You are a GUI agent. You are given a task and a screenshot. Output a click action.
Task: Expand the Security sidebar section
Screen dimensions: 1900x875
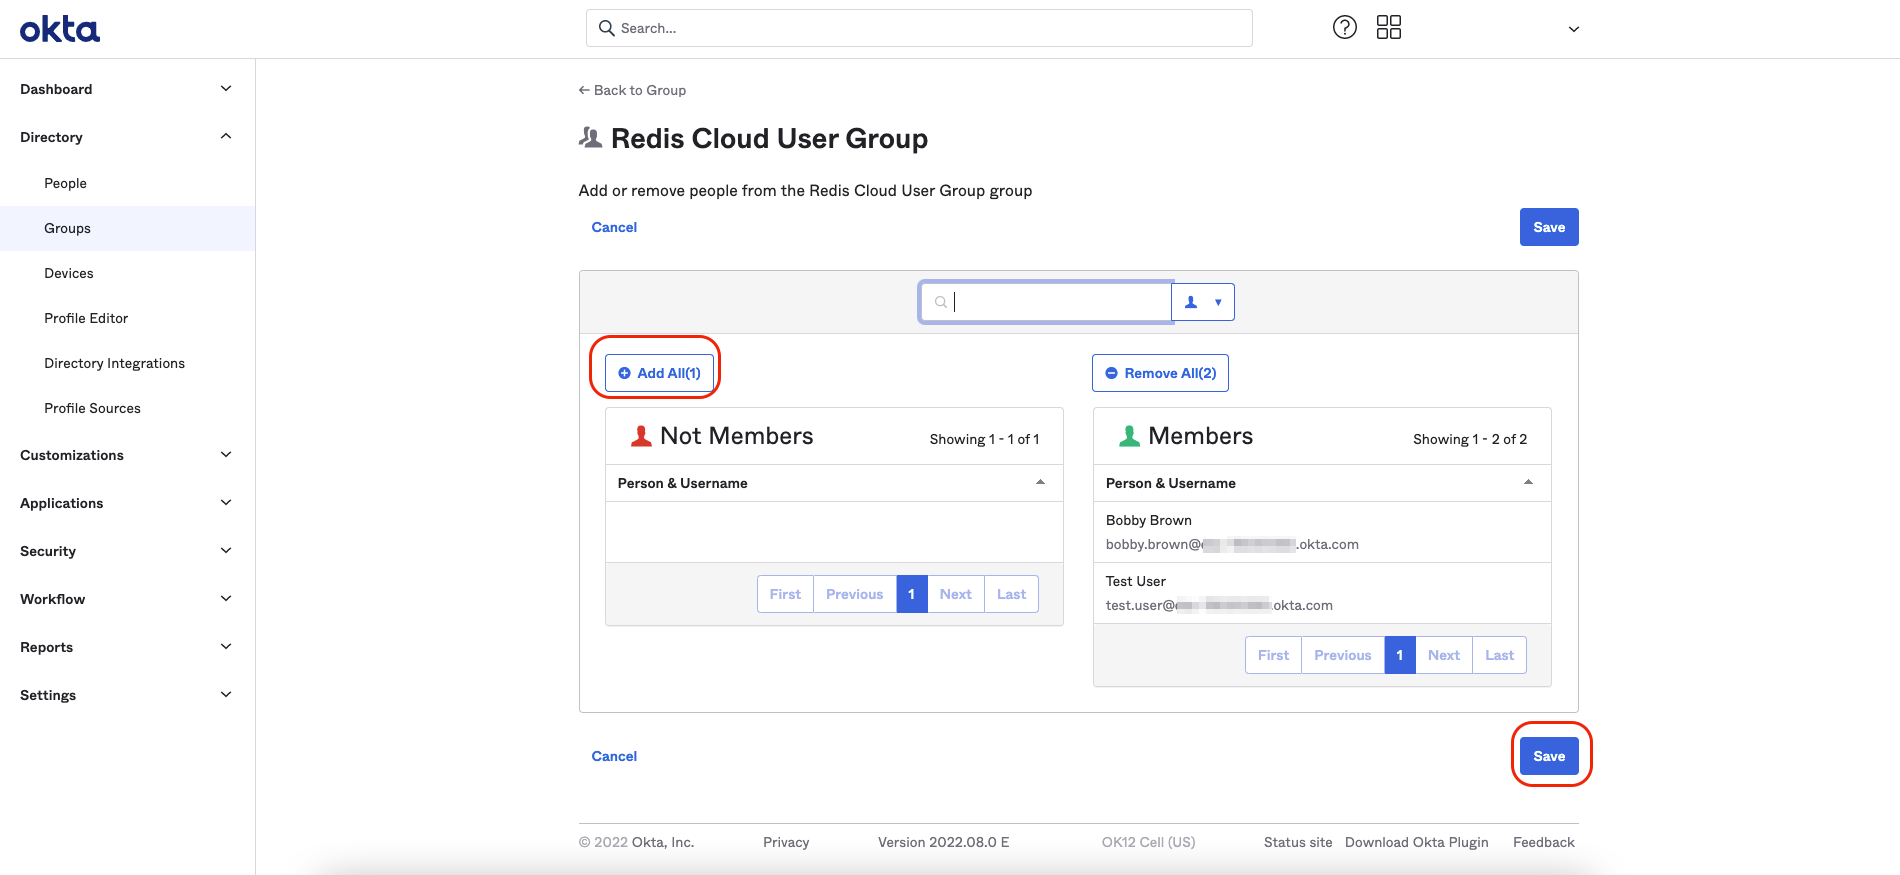226,551
